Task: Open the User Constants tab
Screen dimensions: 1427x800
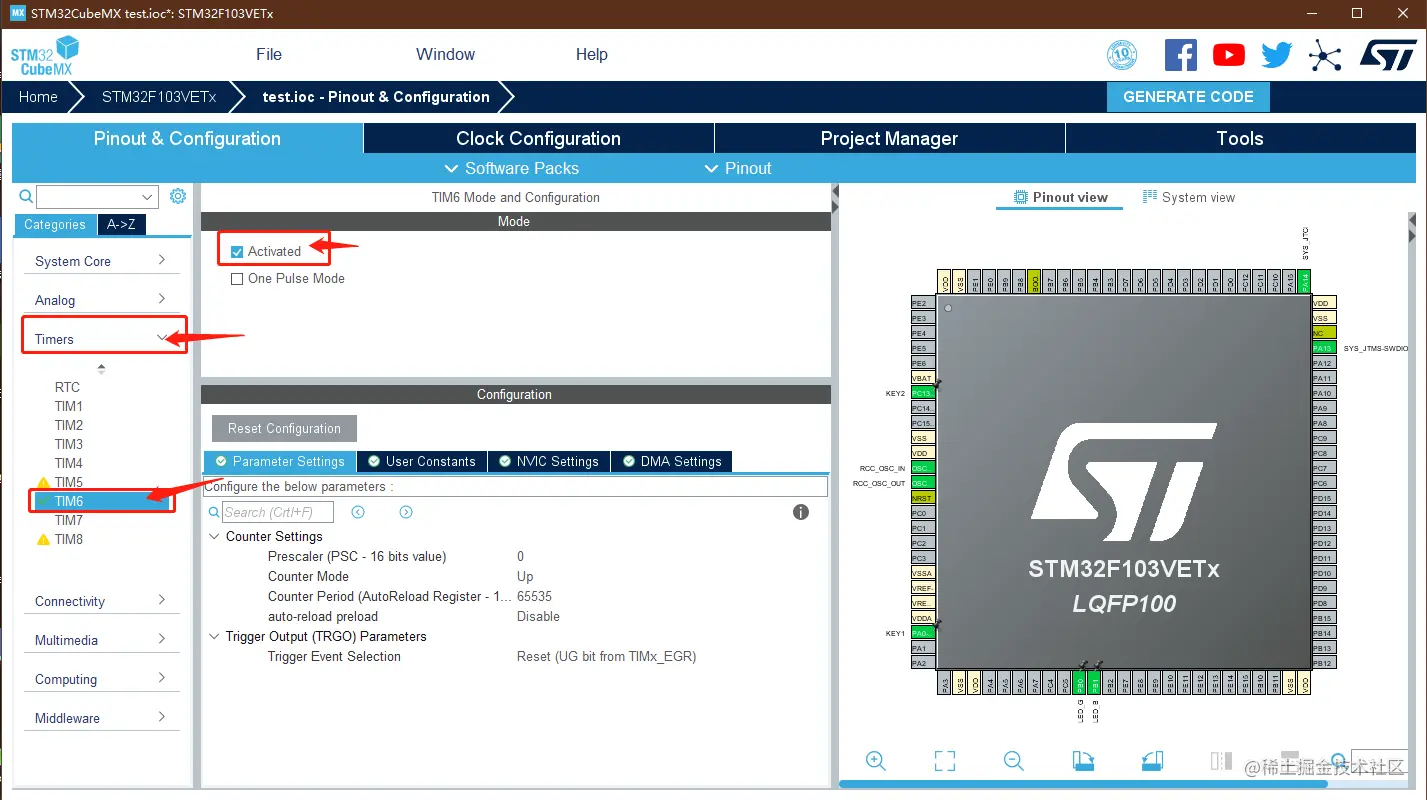Action: click(x=421, y=461)
